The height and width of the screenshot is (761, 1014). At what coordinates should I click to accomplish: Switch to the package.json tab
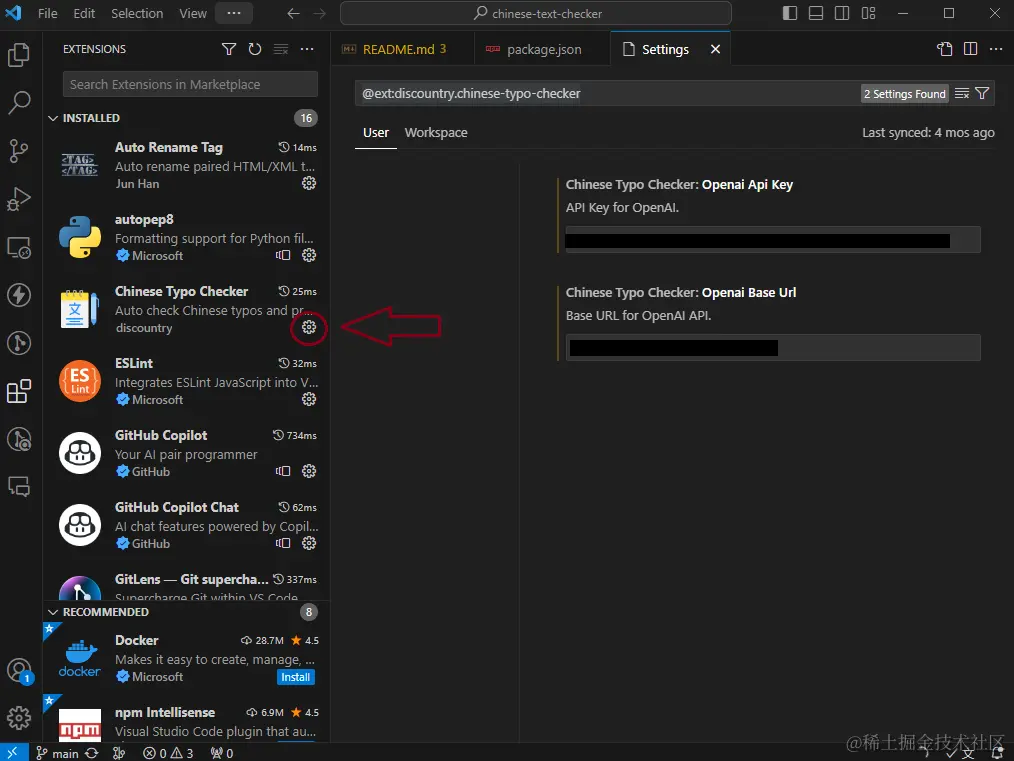(543, 49)
